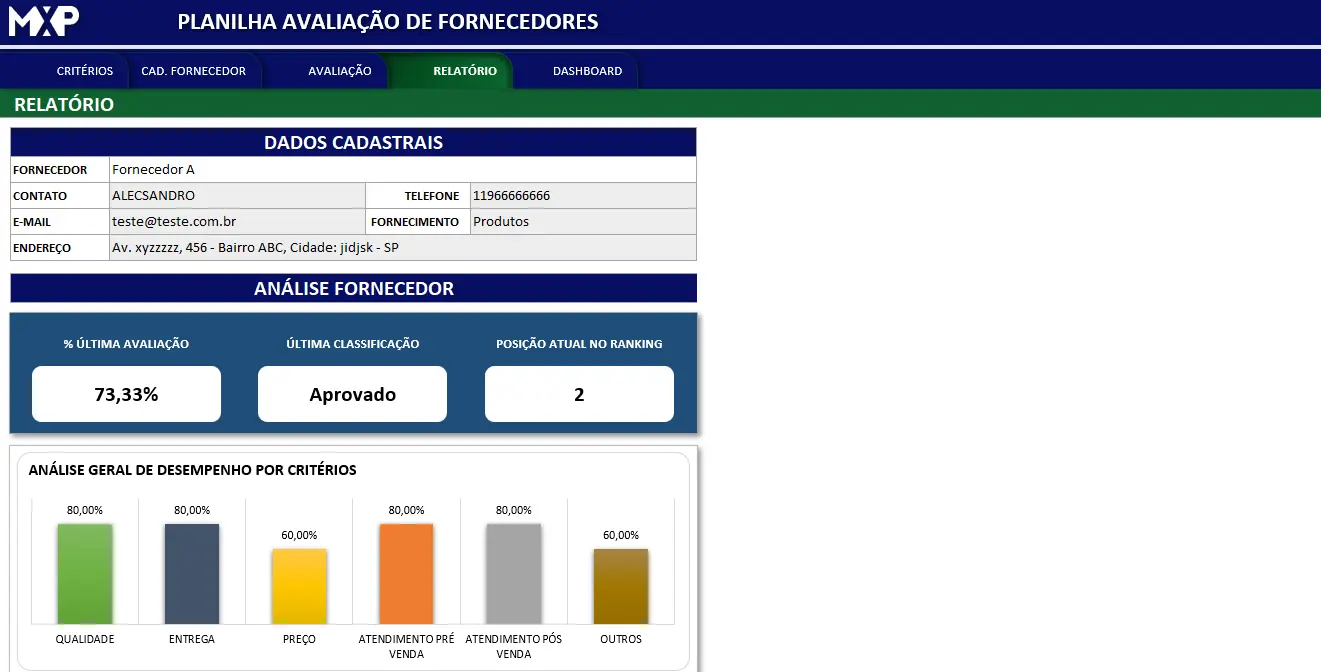Go to the Avaliação tab
The height and width of the screenshot is (672, 1321).
point(339,71)
